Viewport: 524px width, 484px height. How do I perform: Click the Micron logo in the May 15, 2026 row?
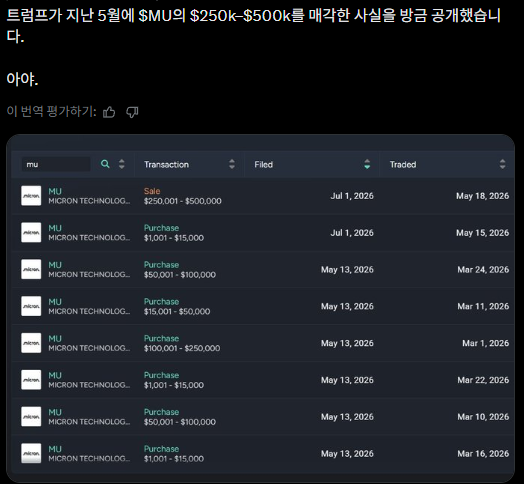tap(31, 233)
